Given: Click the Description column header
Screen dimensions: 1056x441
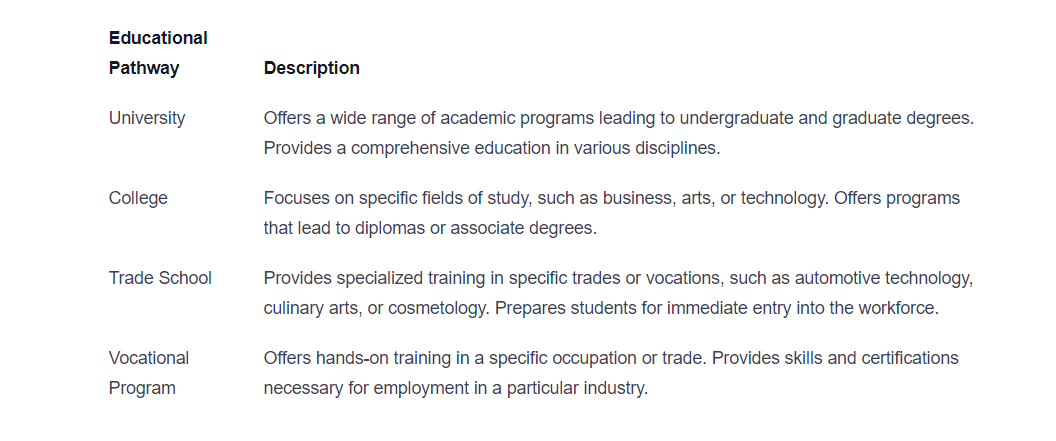Looking at the screenshot, I should coord(312,68).
